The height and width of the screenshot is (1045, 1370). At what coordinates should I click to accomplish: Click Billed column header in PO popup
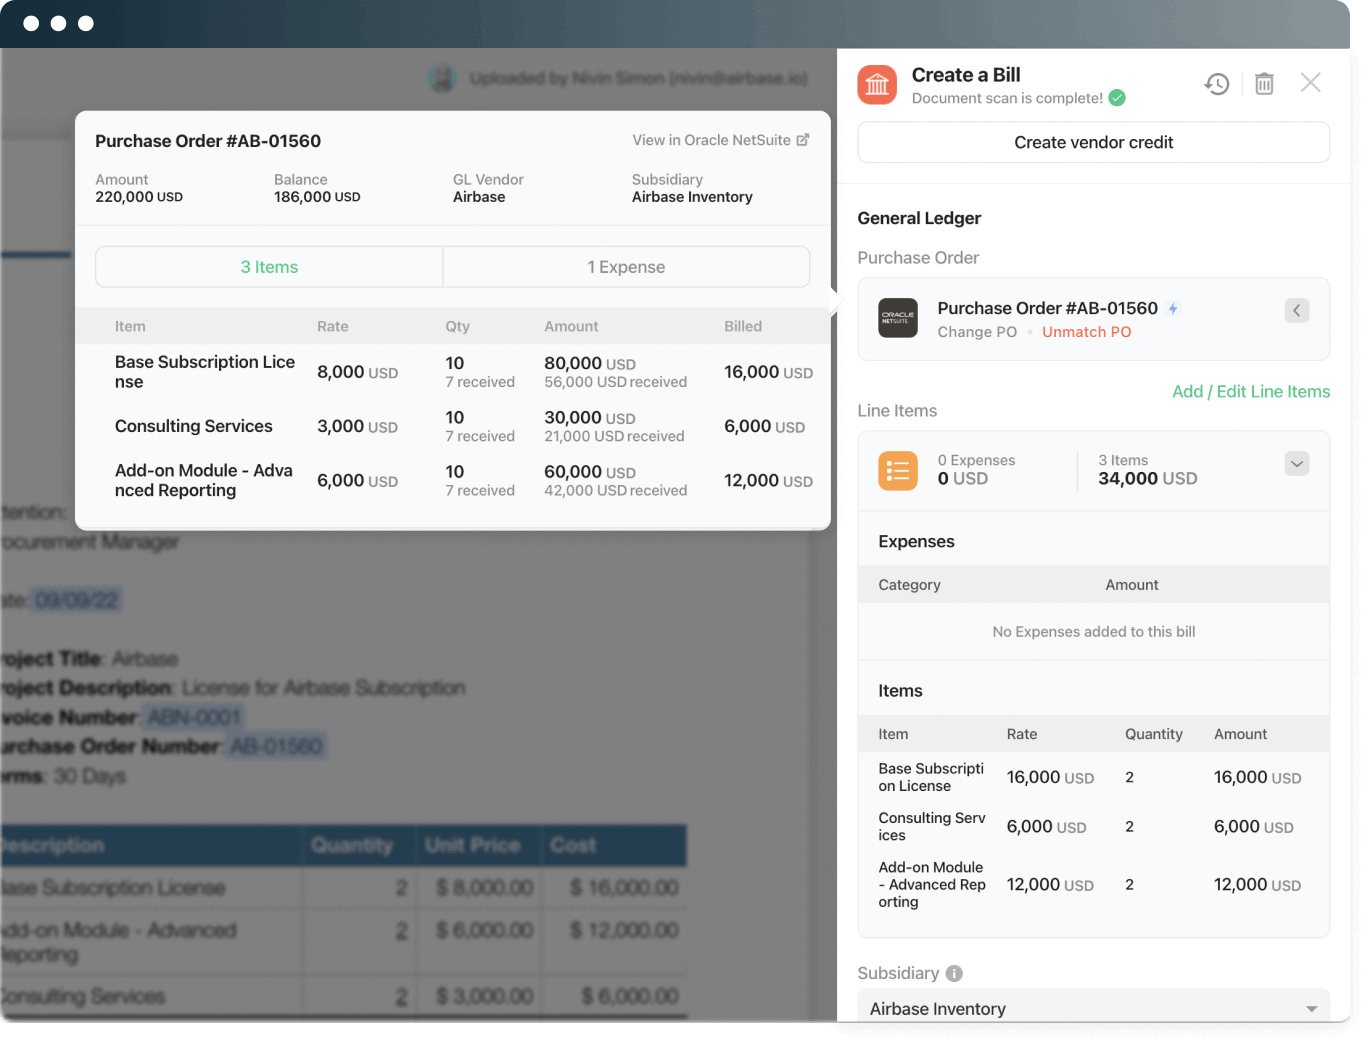(743, 326)
